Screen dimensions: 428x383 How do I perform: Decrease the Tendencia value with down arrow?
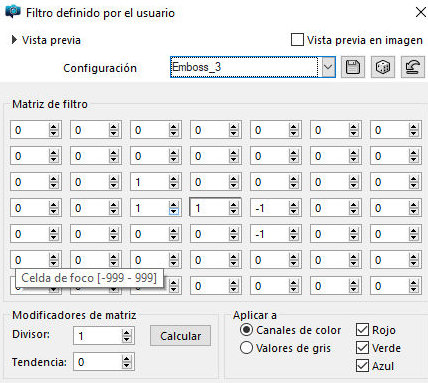[126, 365]
